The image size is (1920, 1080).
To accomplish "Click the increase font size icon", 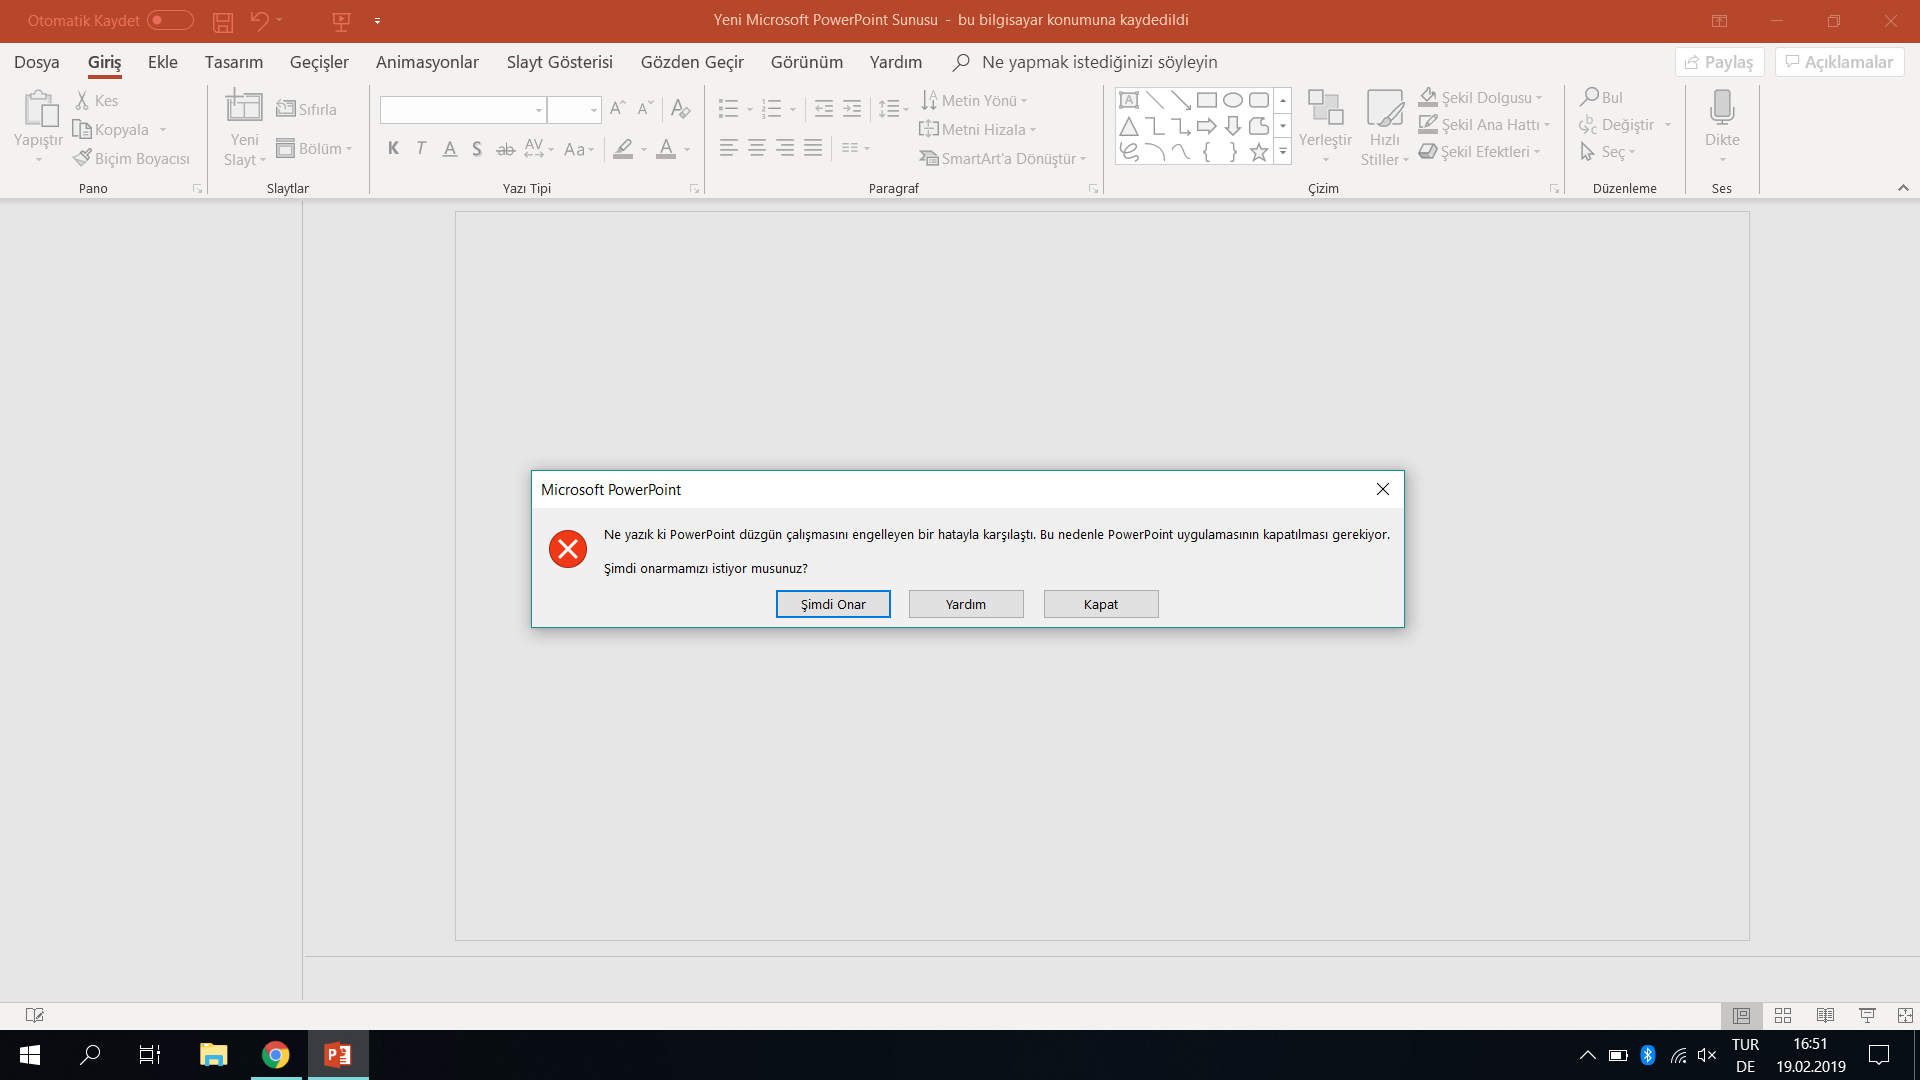I will pyautogui.click(x=618, y=108).
